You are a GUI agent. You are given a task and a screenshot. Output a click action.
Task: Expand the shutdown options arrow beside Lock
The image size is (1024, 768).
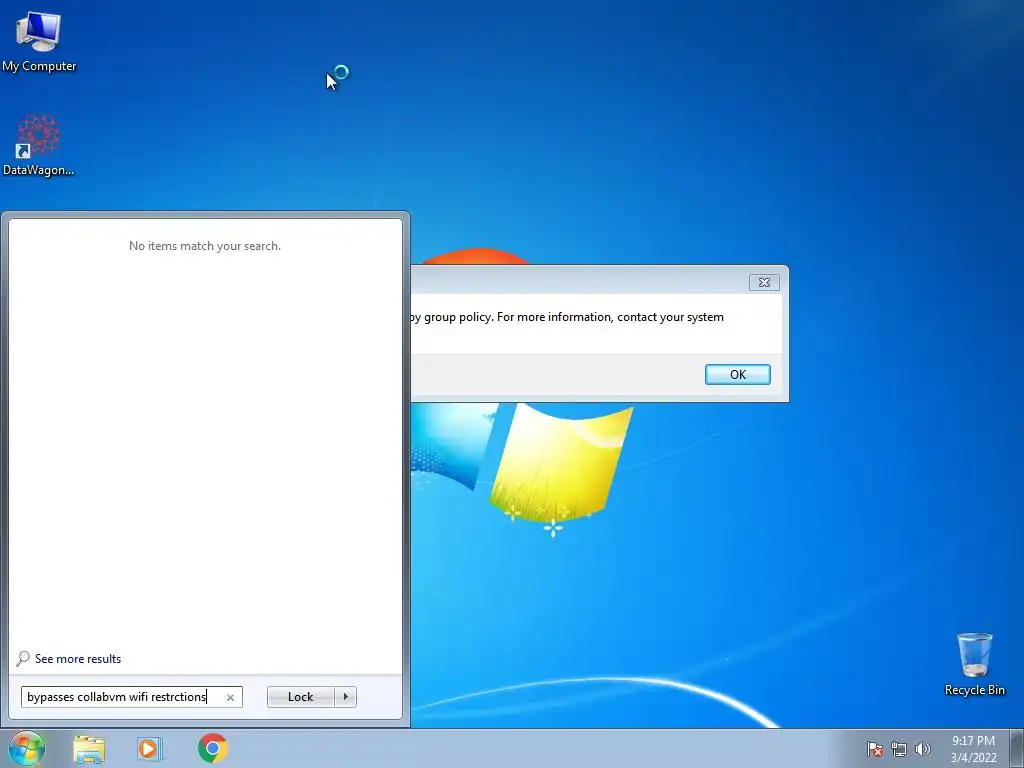click(345, 697)
